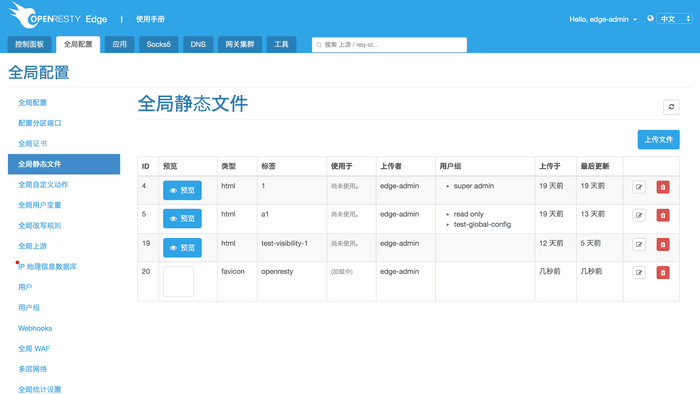This screenshot has width=700, height=394.
Task: Delete the file with ID 4
Action: tap(663, 187)
